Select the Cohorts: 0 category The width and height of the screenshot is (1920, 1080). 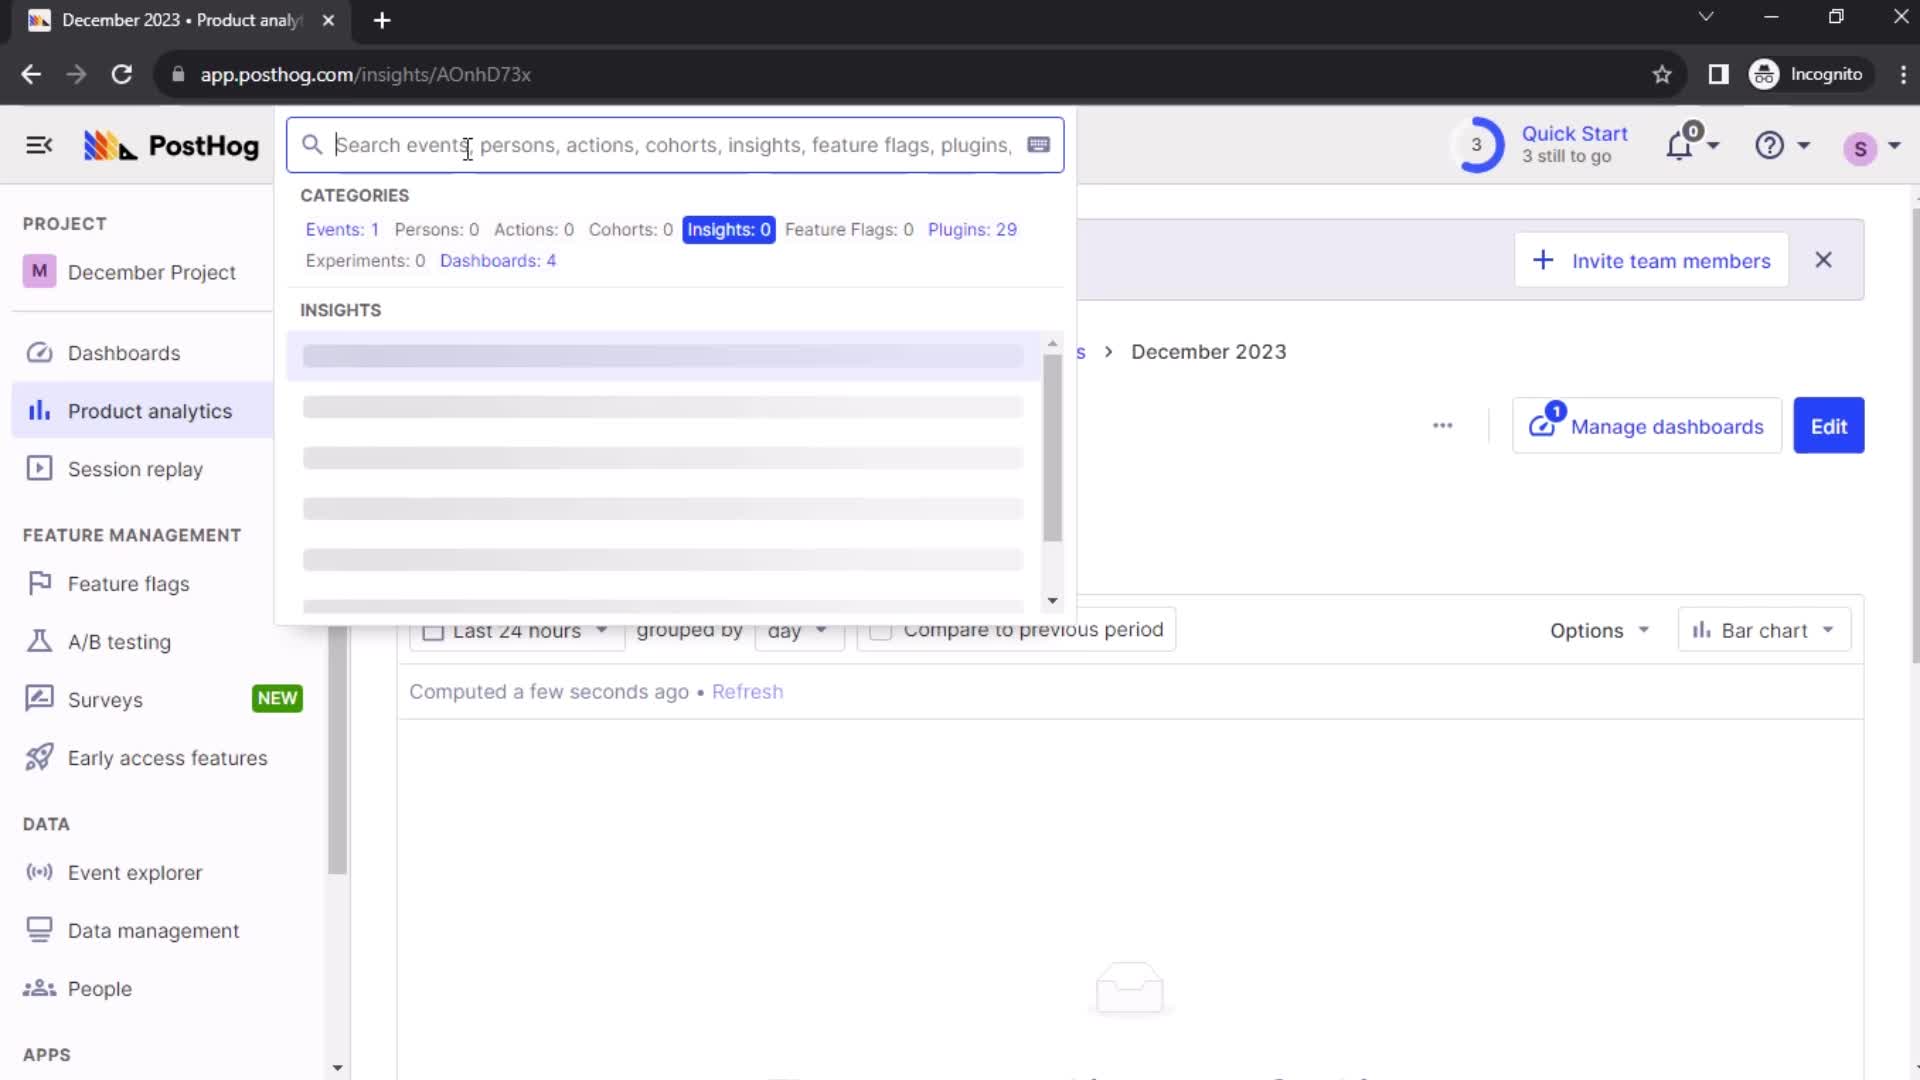[x=630, y=229]
